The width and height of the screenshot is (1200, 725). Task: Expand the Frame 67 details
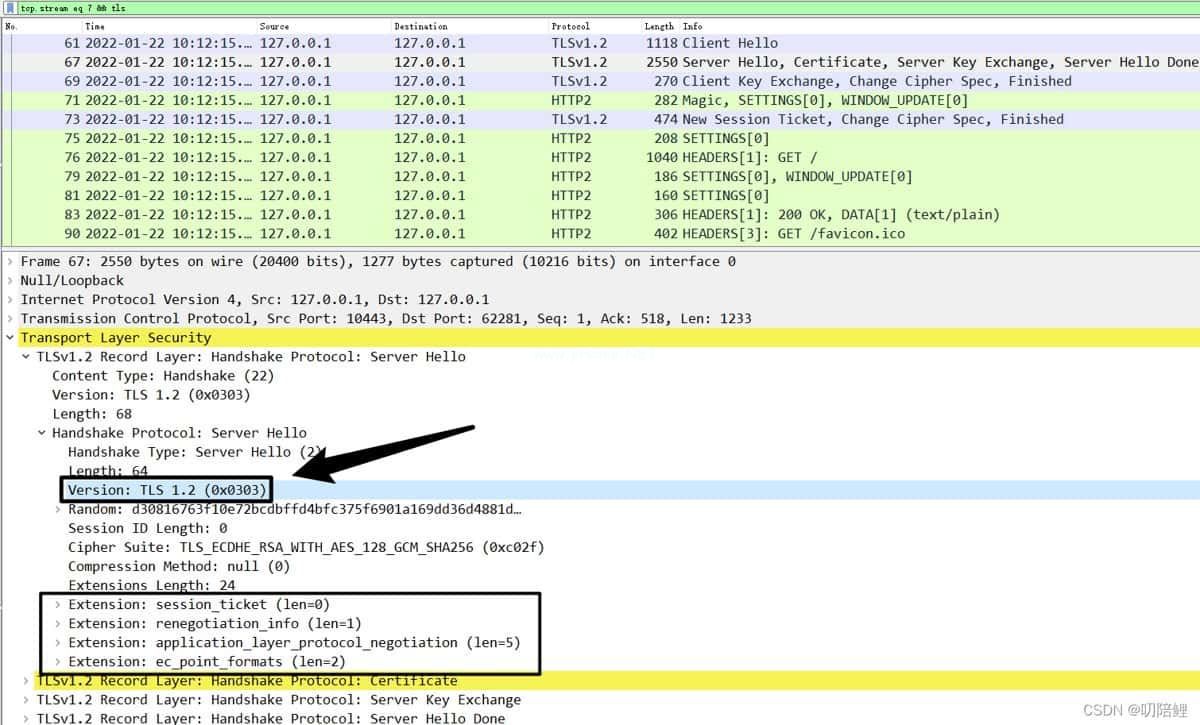point(10,262)
